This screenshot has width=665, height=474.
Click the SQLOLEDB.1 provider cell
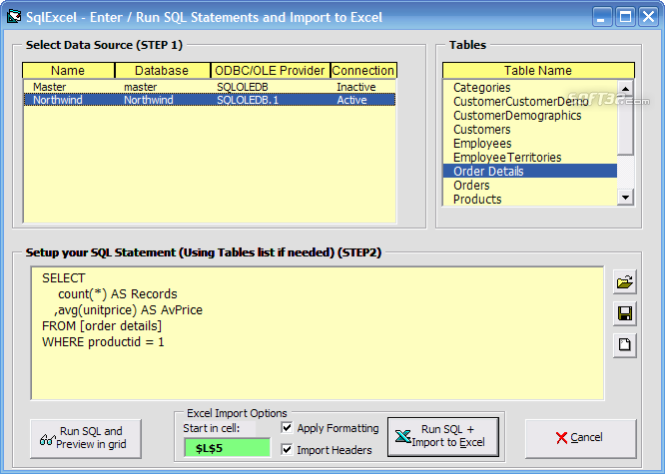(x=248, y=100)
